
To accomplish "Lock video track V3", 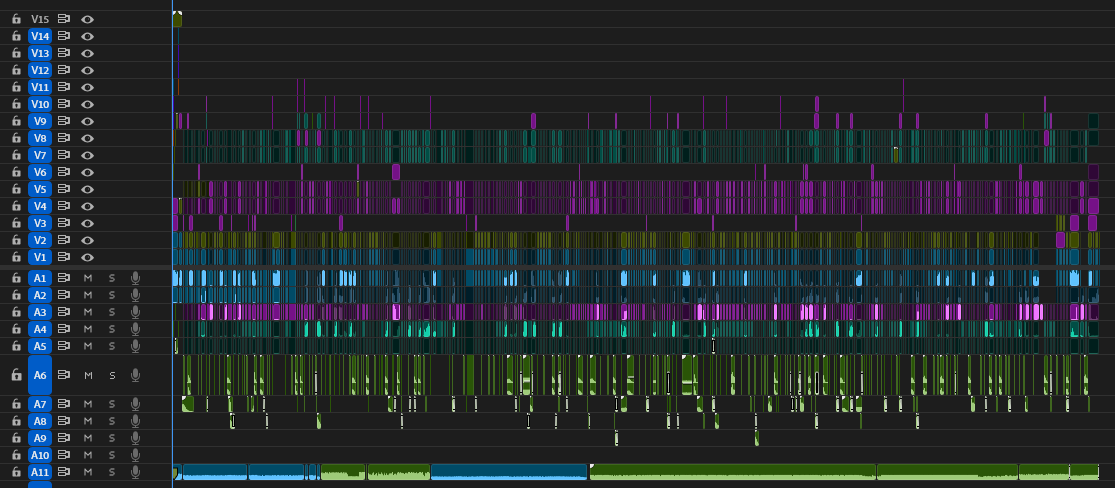I will [16, 223].
